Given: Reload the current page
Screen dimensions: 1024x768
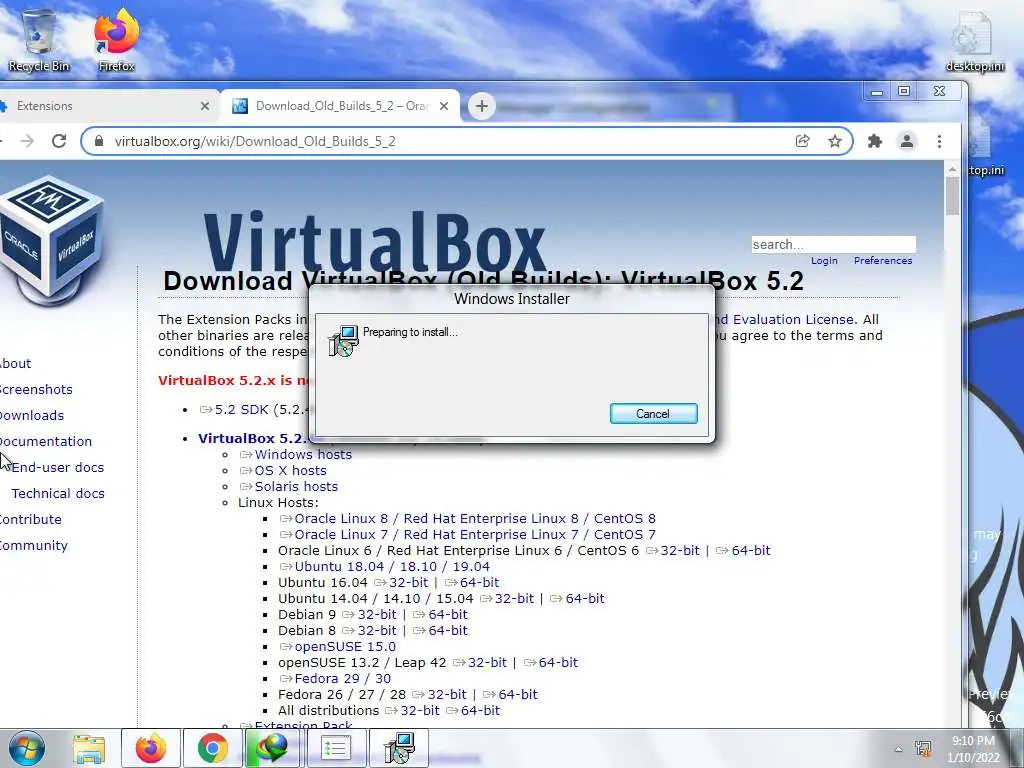Looking at the screenshot, I should pos(59,141).
